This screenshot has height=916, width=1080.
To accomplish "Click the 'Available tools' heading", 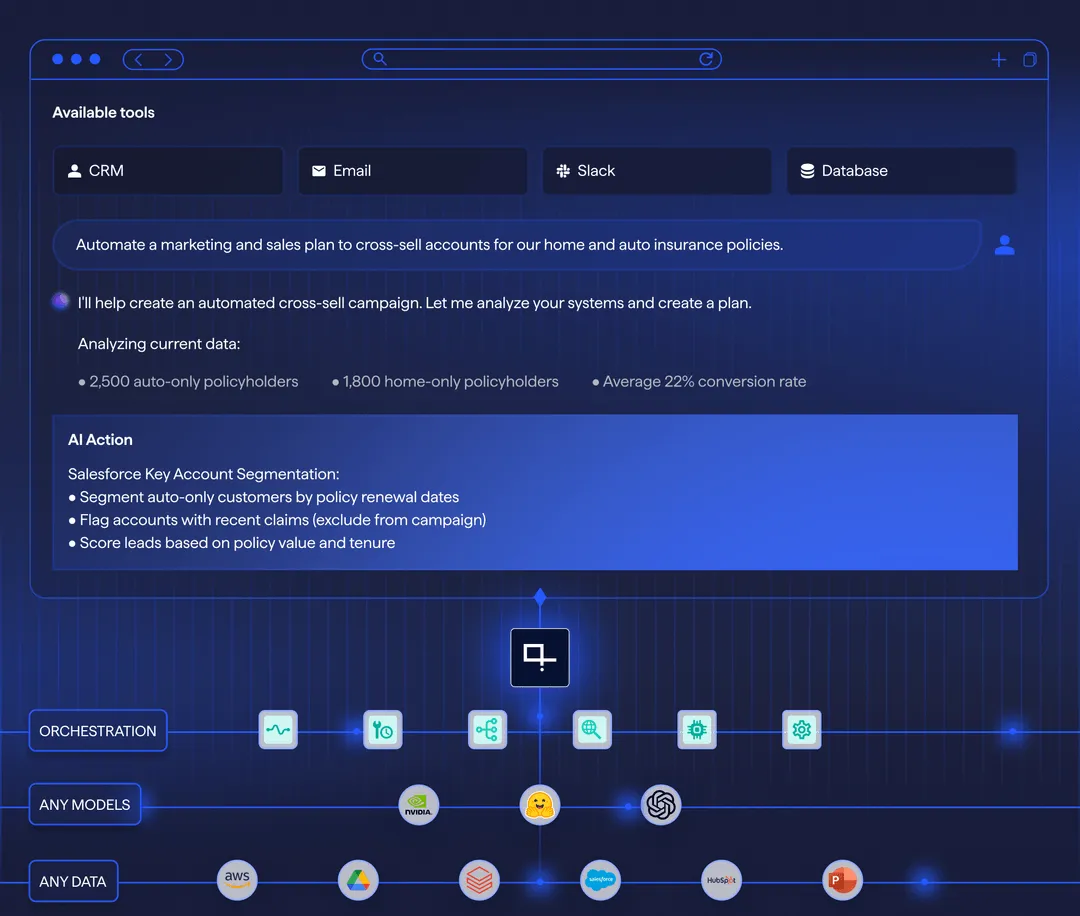I will click(103, 113).
